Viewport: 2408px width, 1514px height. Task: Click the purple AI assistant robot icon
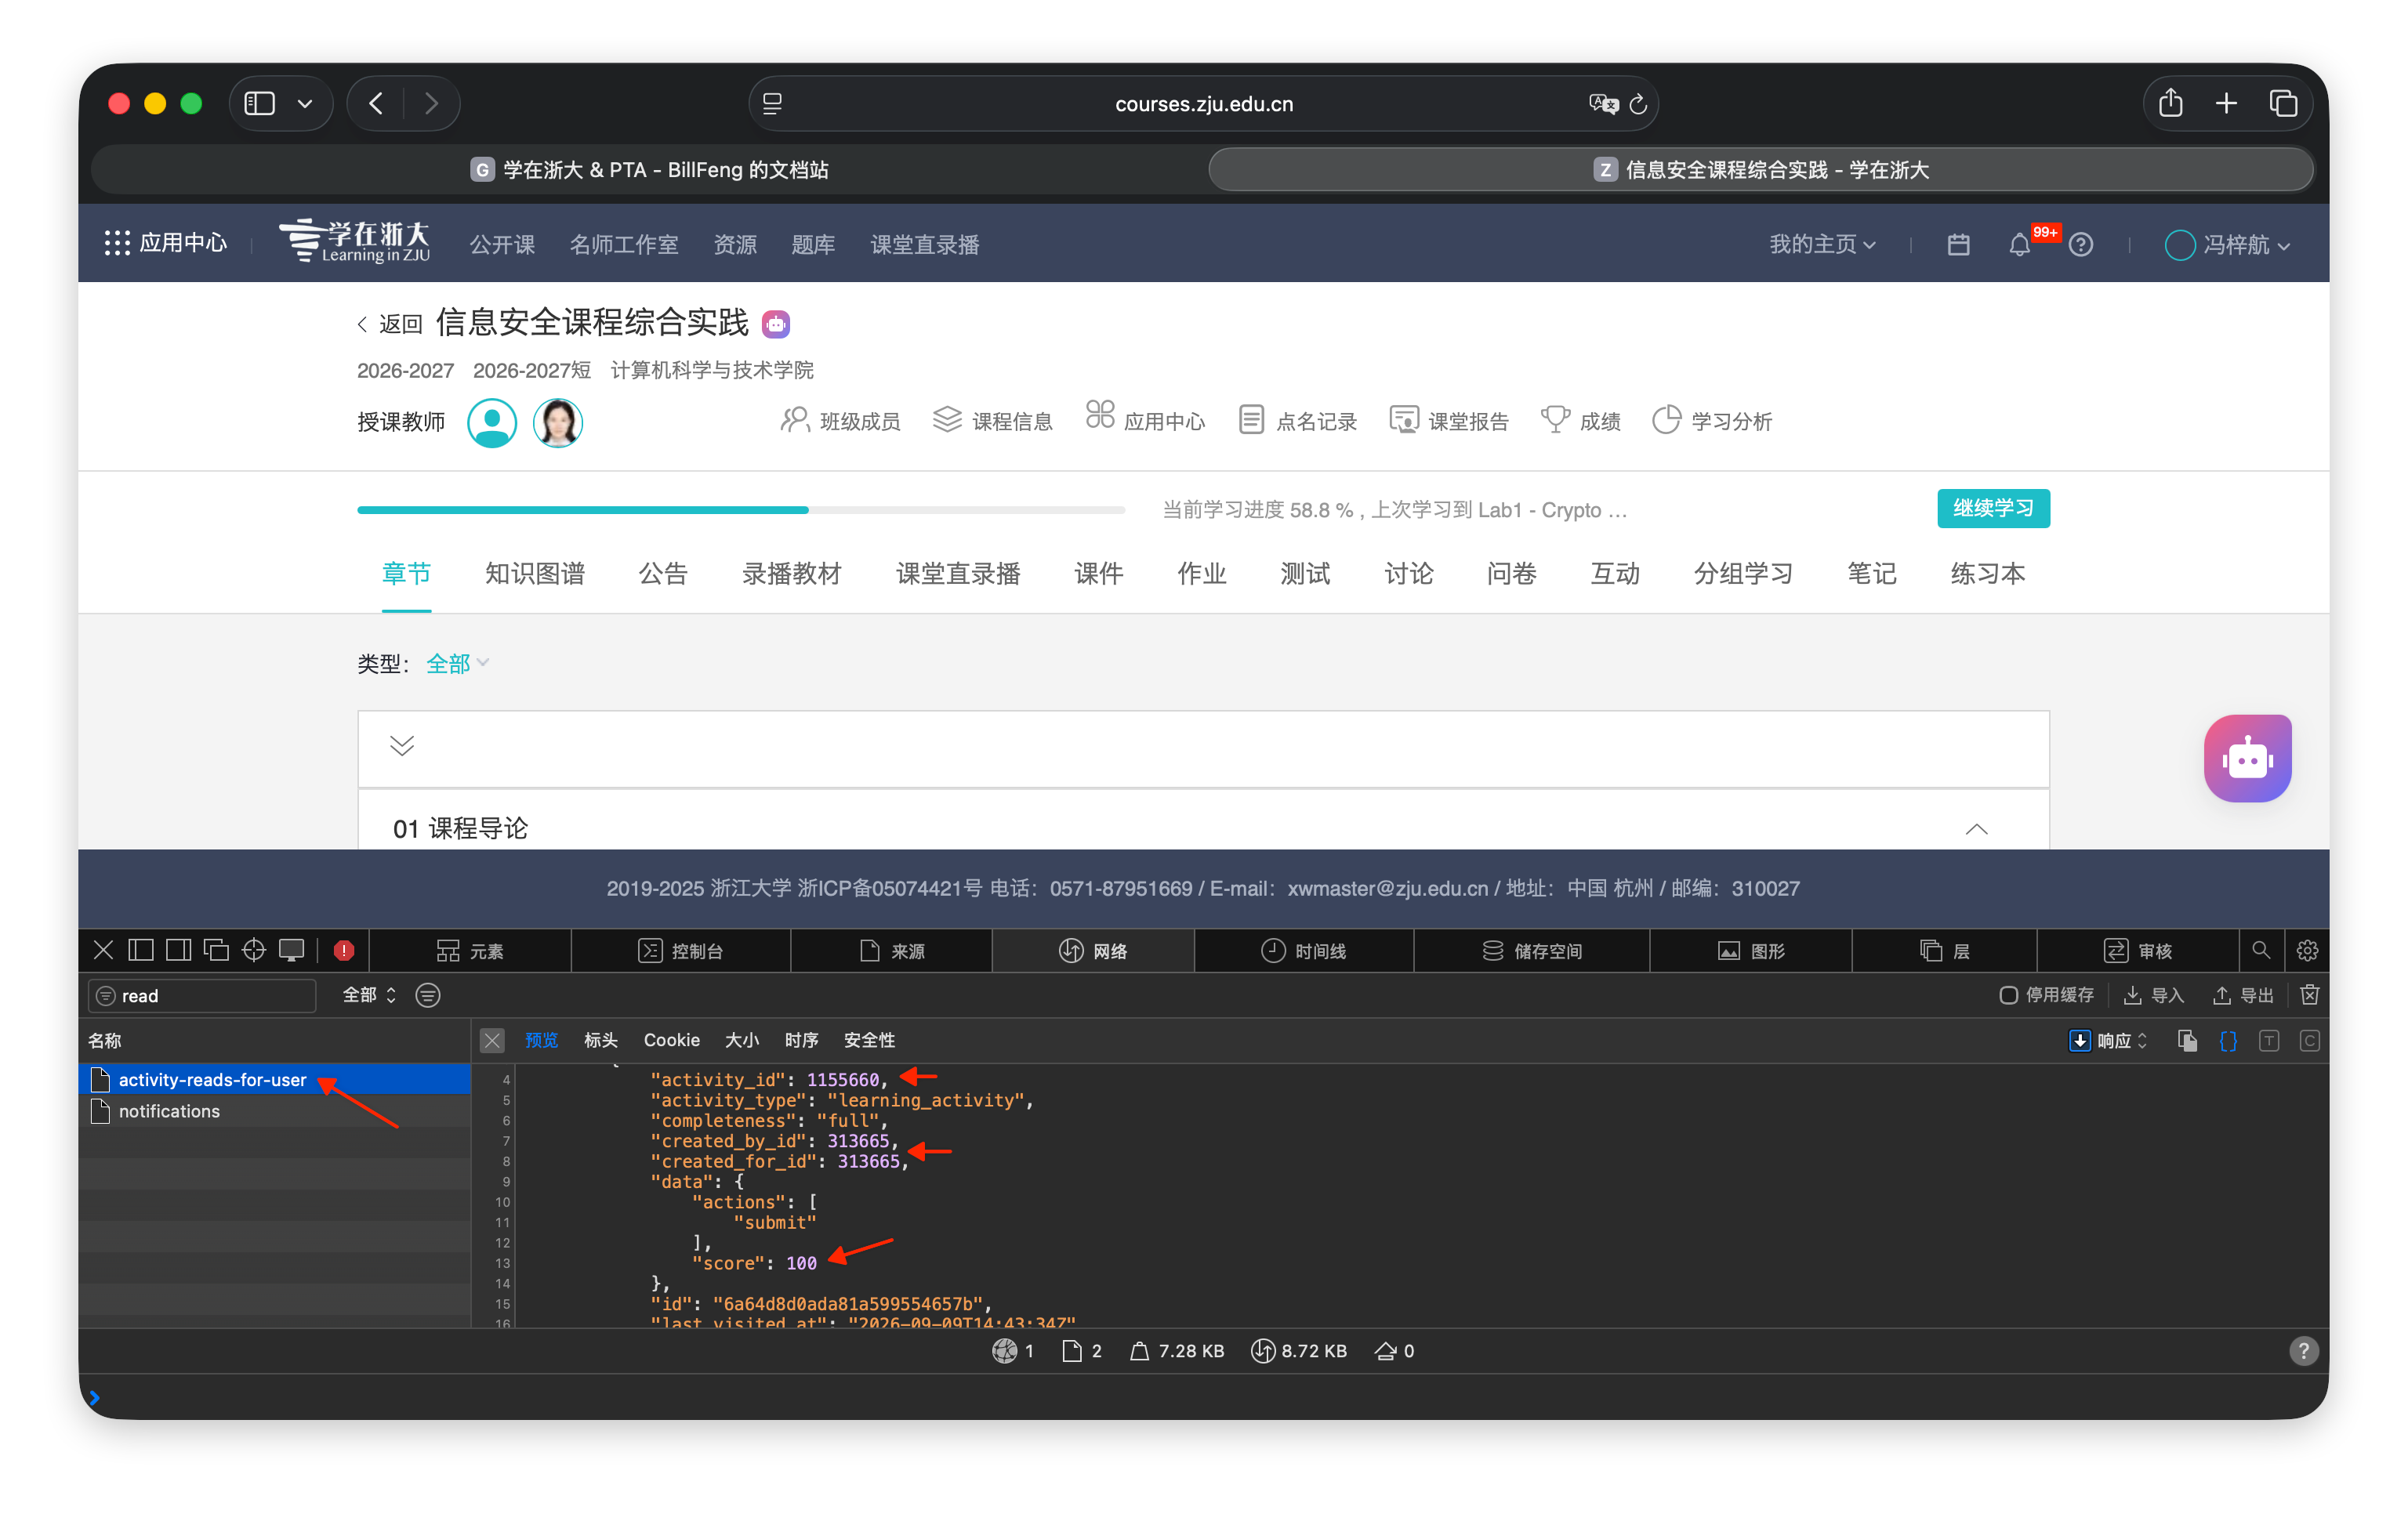tap(2247, 758)
